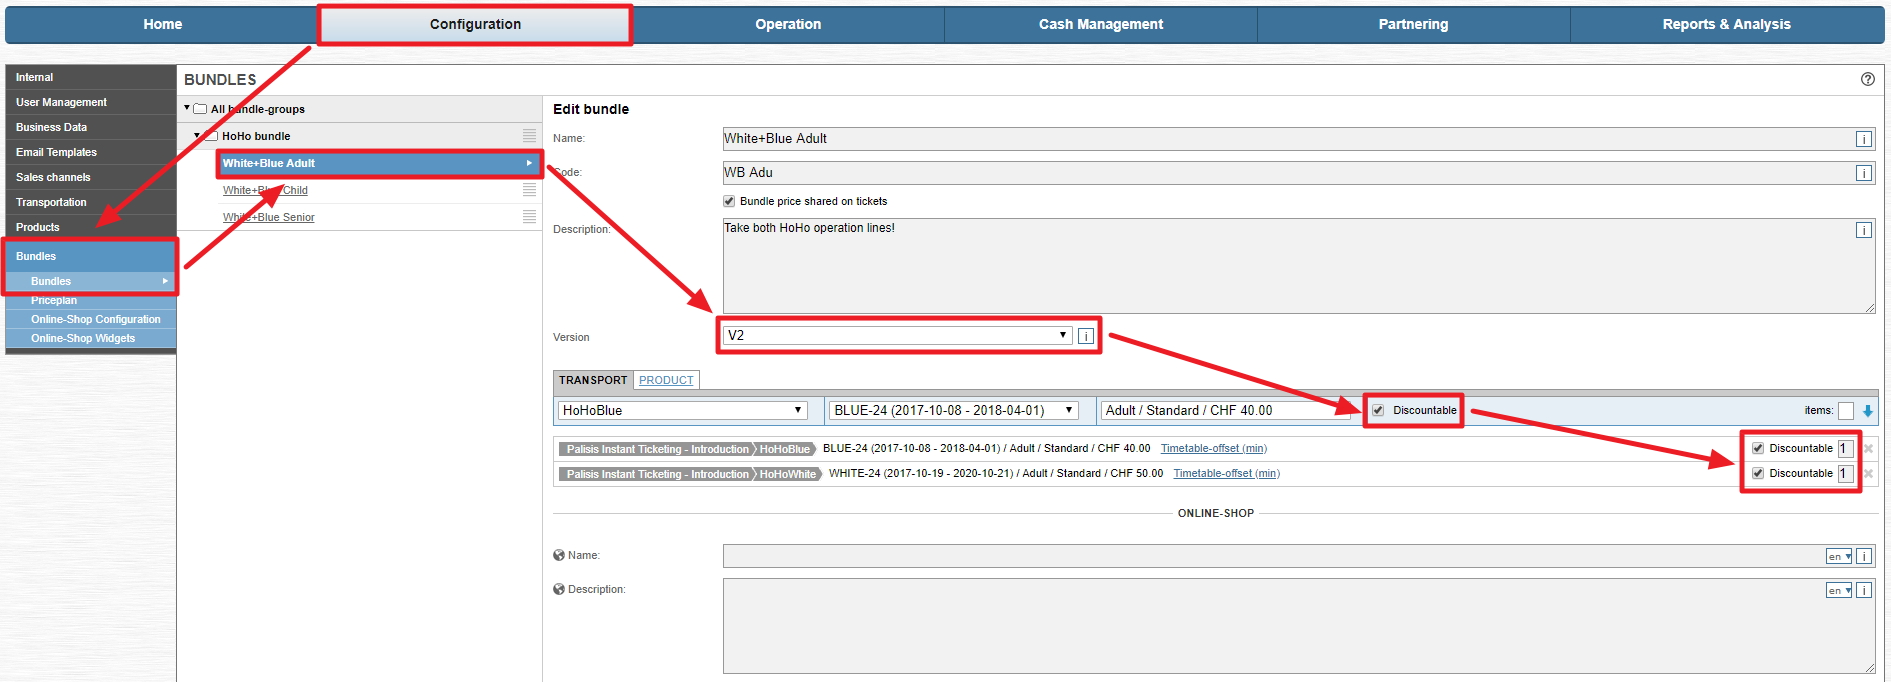Image resolution: width=1891 pixels, height=682 pixels.
Task: Click the info icon of Online-Shop Description field
Action: (1864, 590)
